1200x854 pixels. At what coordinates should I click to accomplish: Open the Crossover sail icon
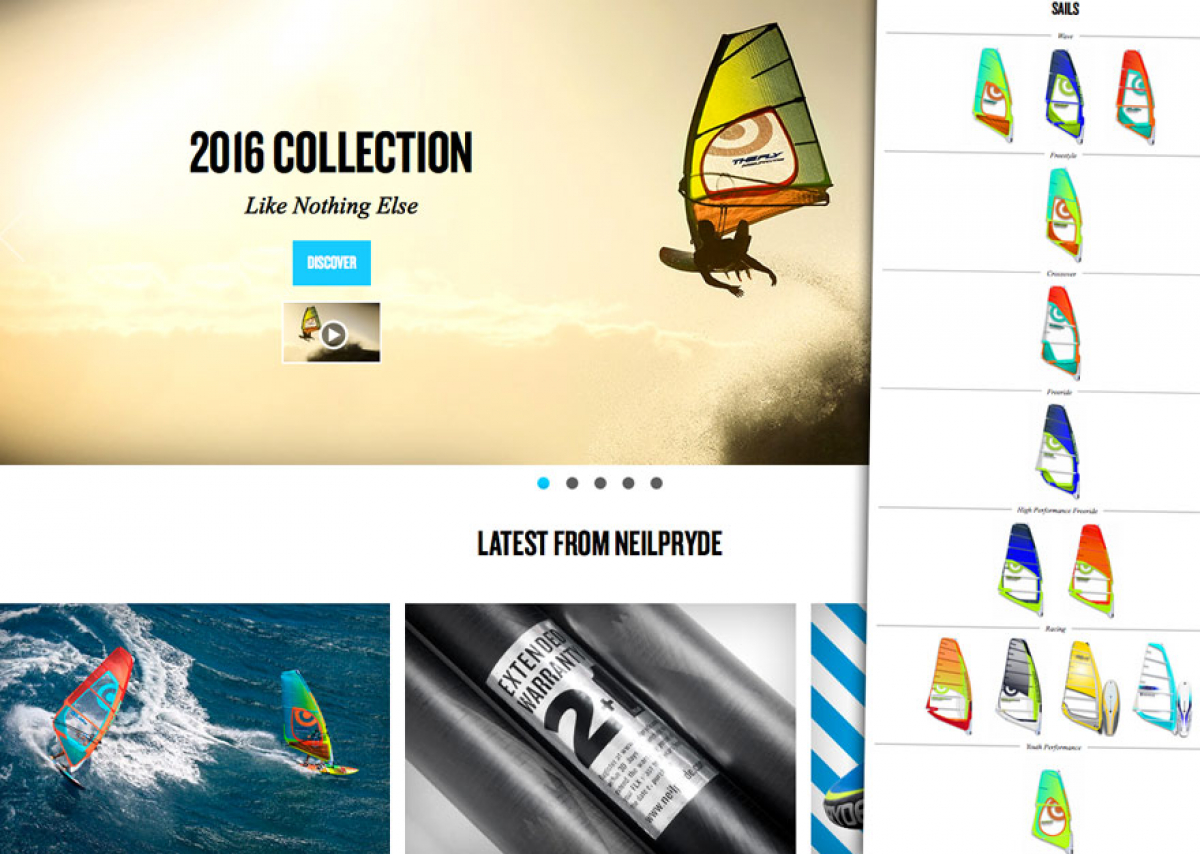coord(1060,332)
